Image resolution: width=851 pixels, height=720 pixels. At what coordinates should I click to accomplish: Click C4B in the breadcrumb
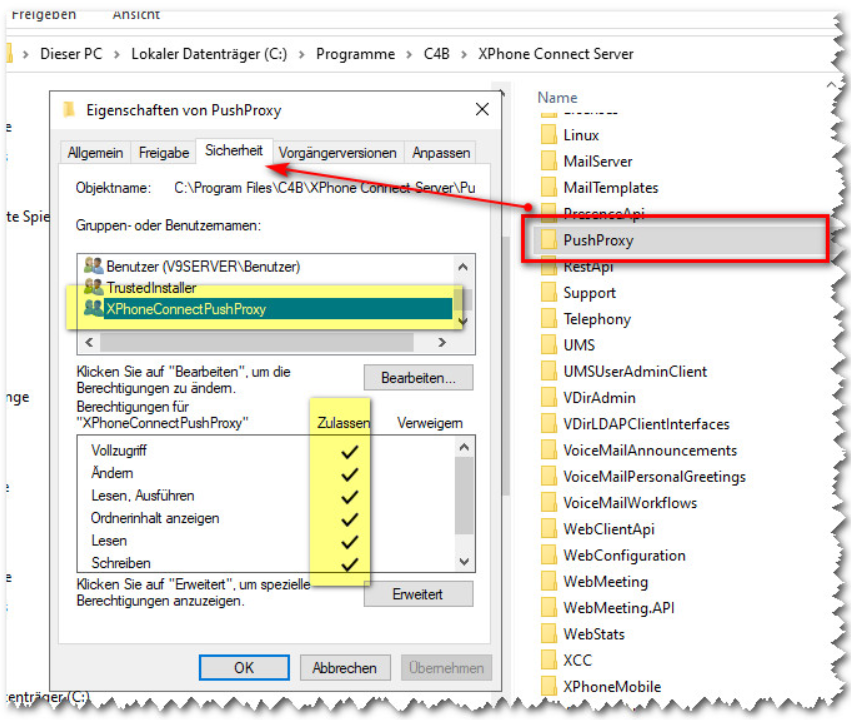pos(436,54)
